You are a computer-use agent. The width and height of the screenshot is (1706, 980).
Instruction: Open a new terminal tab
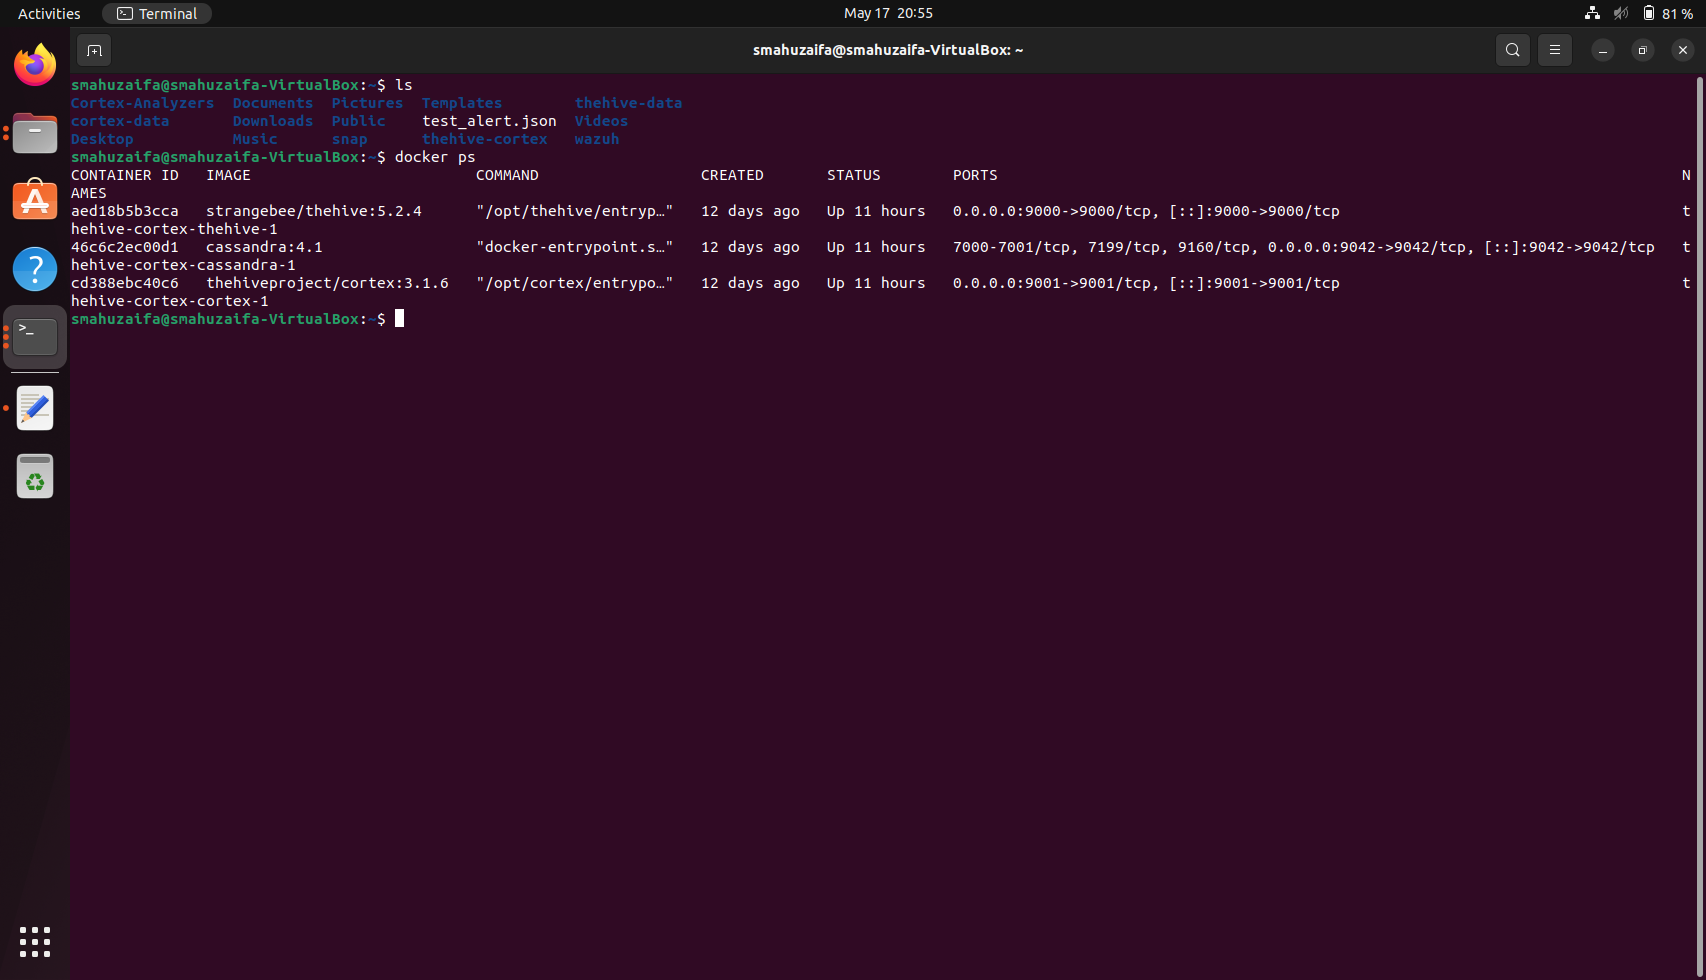[x=94, y=50]
